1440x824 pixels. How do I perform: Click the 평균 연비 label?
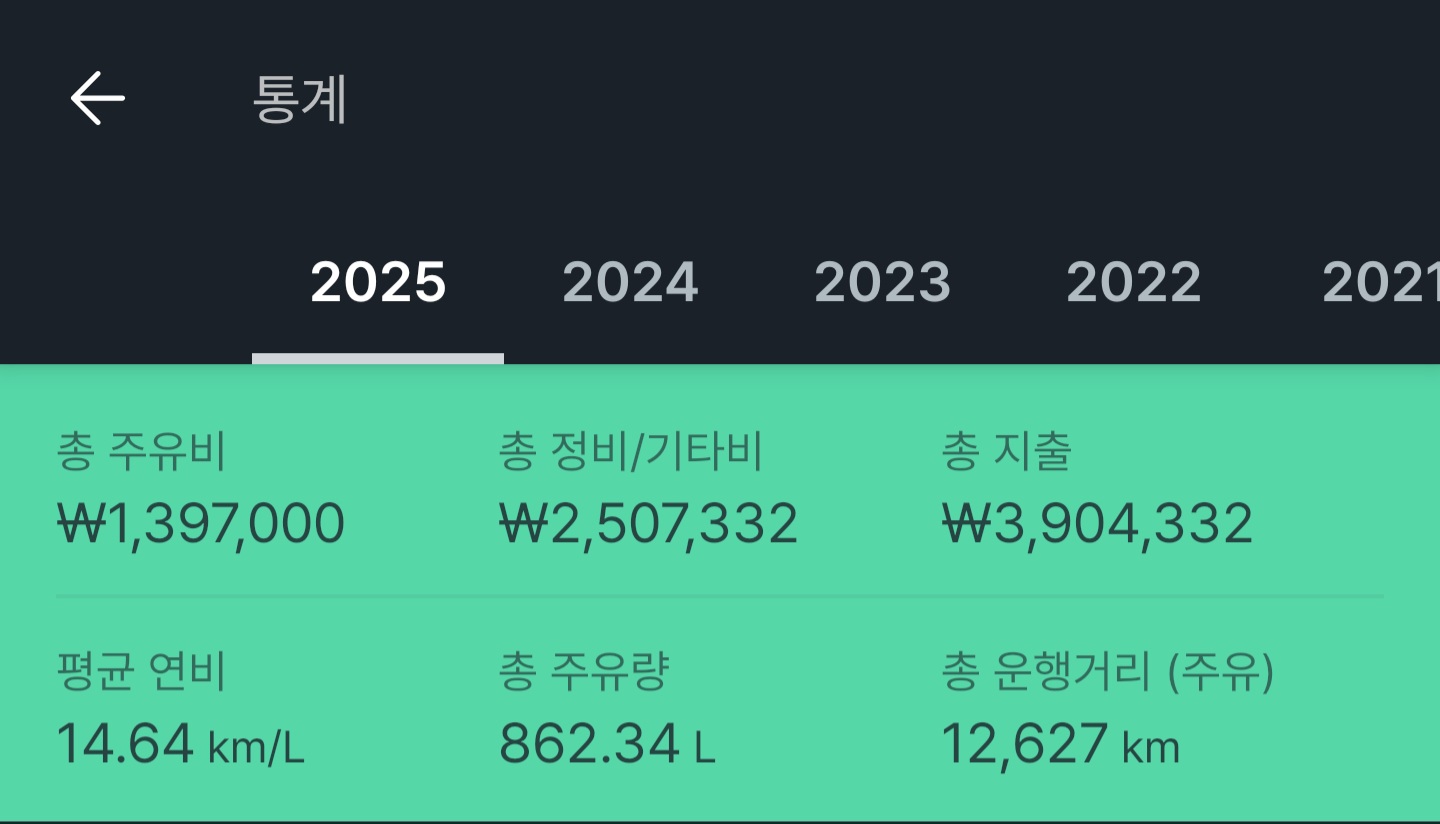click(x=142, y=672)
